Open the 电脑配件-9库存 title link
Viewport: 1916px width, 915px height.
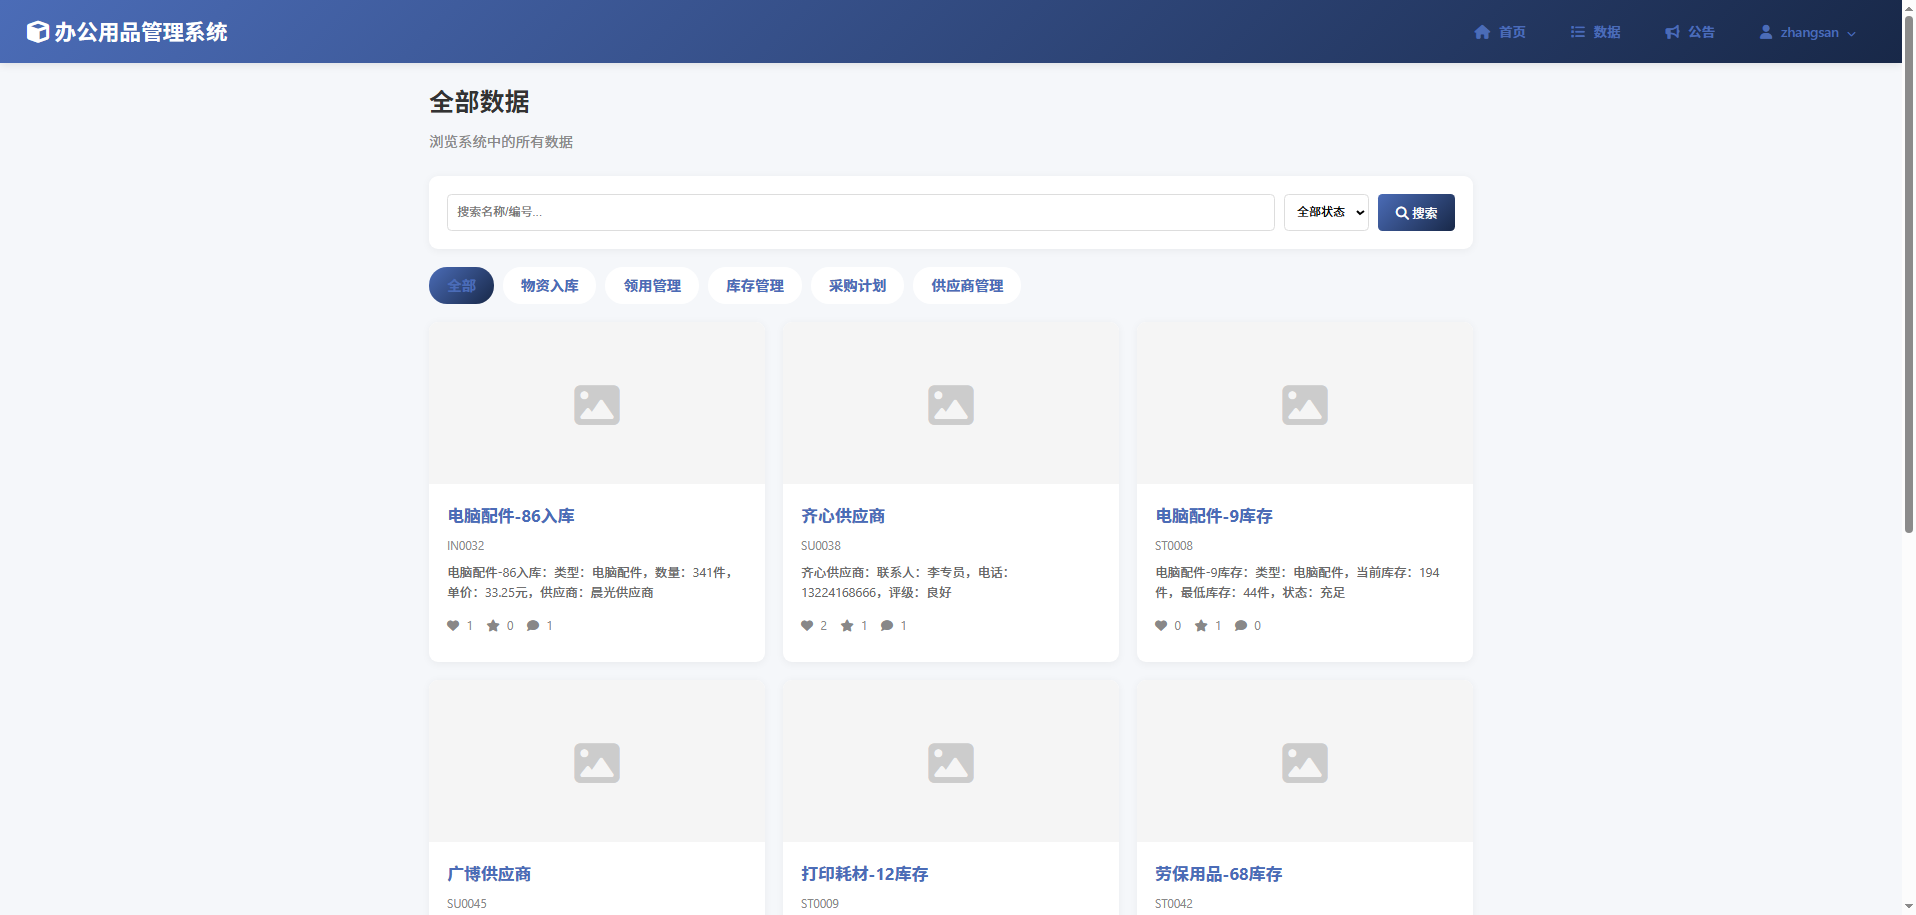click(1214, 516)
